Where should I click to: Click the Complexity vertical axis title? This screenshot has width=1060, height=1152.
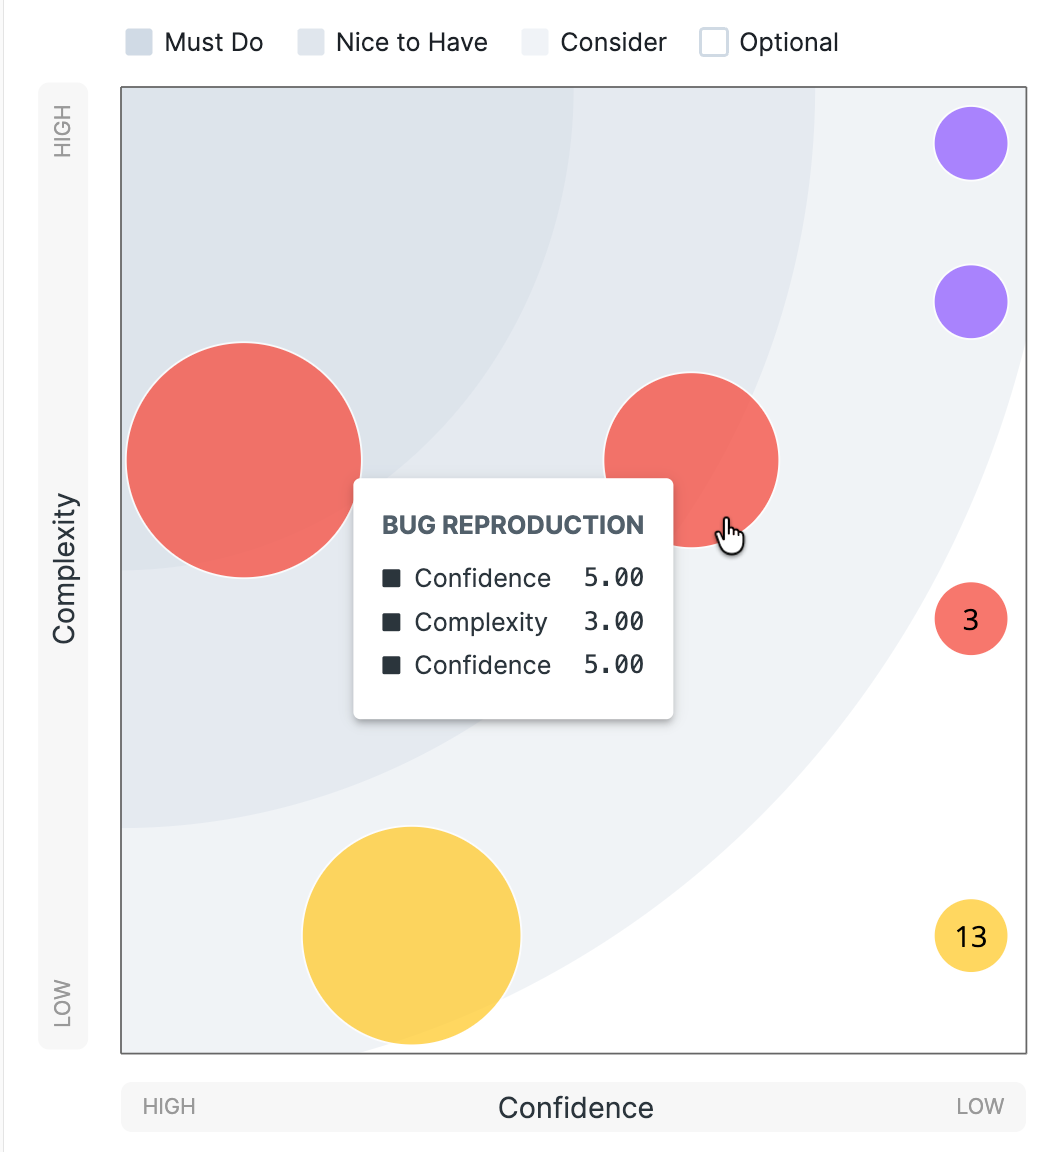(64, 568)
